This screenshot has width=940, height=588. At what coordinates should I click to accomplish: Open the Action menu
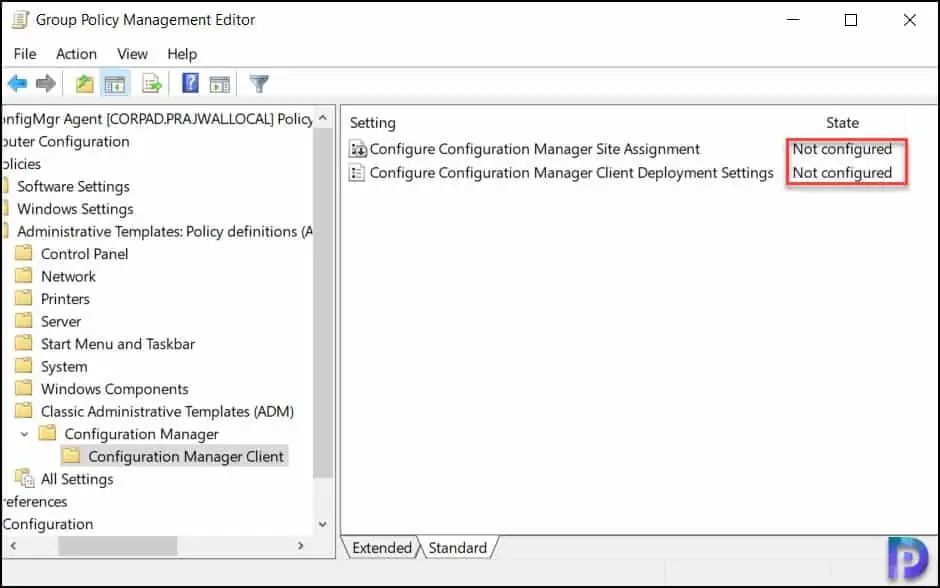point(76,54)
